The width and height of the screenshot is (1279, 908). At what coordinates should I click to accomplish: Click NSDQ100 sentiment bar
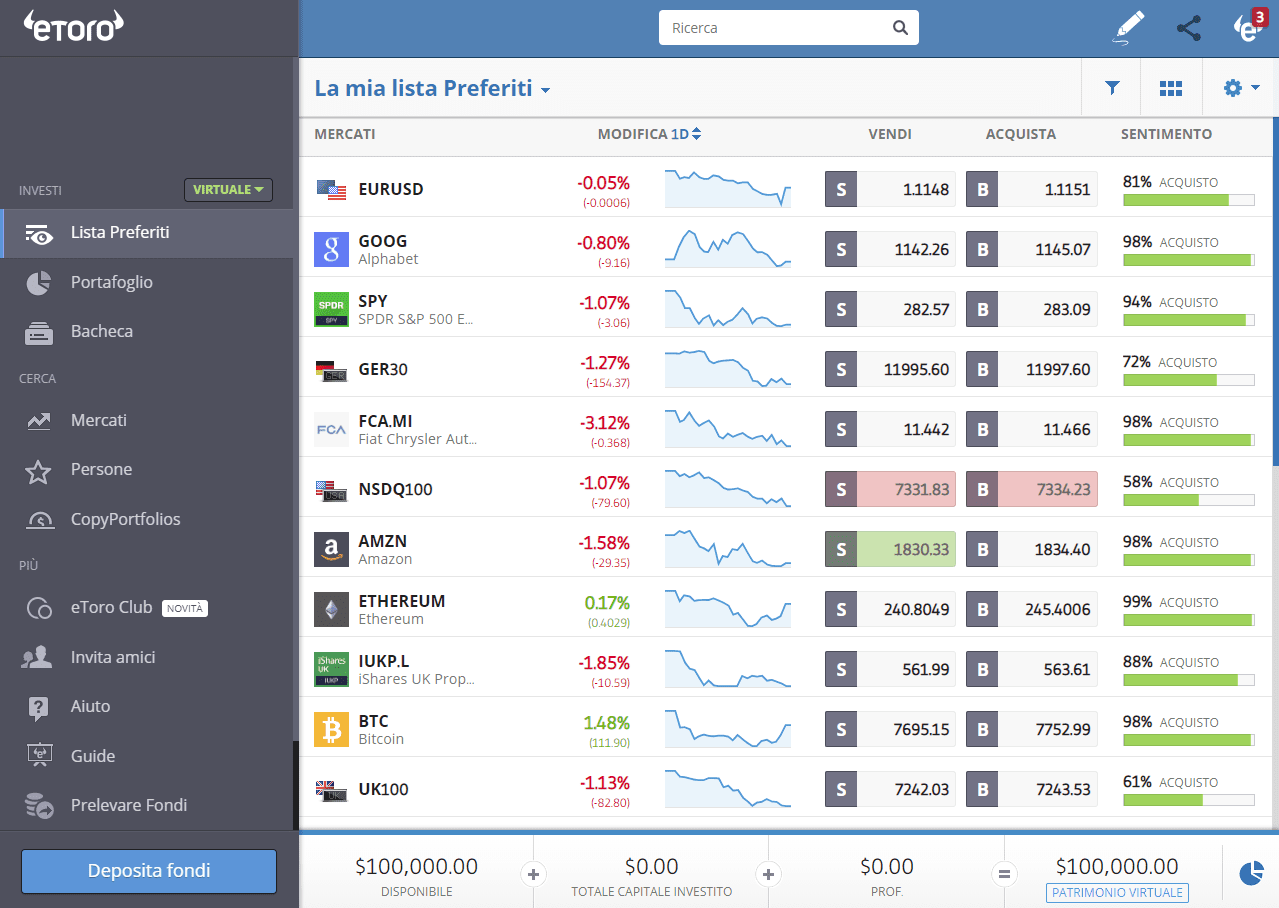(x=1189, y=500)
